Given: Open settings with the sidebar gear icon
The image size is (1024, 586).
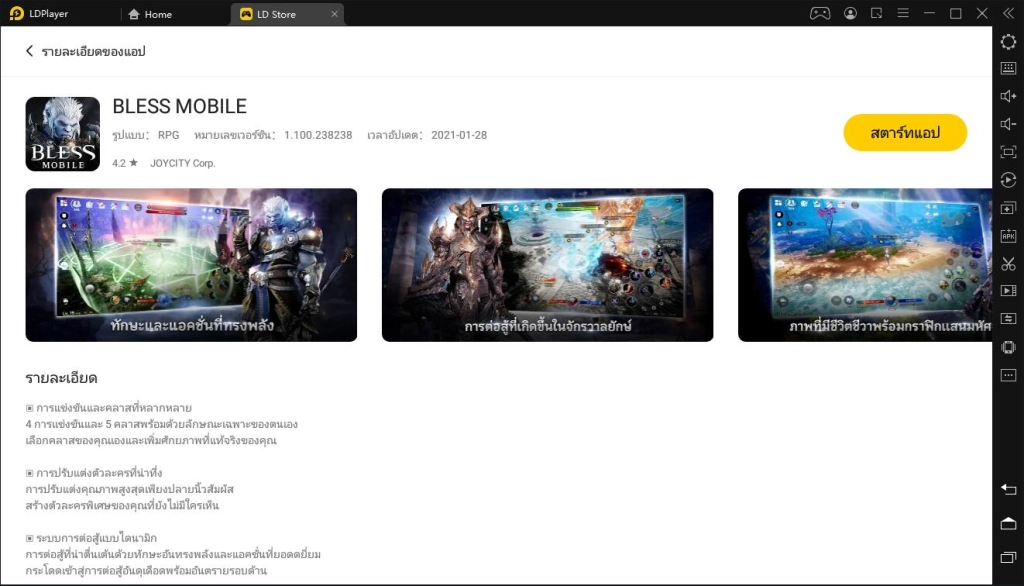Looking at the screenshot, I should pos(1008,42).
